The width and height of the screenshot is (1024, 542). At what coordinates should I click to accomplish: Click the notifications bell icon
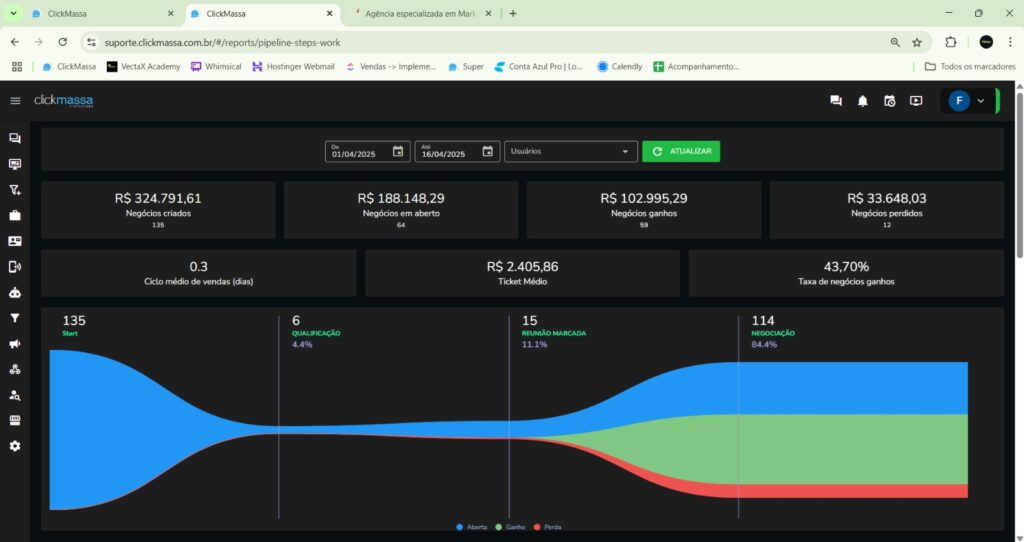pyautogui.click(x=862, y=101)
